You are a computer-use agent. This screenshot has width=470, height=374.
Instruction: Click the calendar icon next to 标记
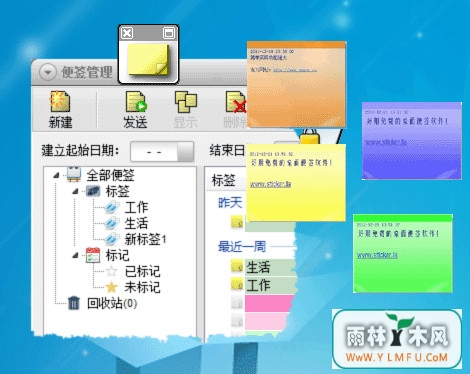93,255
